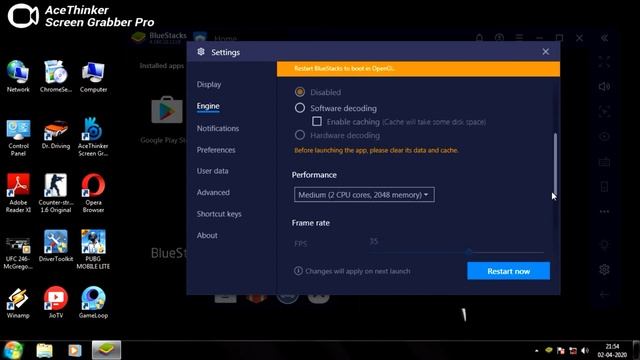This screenshot has width=640, height=360.
Task: Select the JioTV desktop icon
Action: (x=56, y=302)
